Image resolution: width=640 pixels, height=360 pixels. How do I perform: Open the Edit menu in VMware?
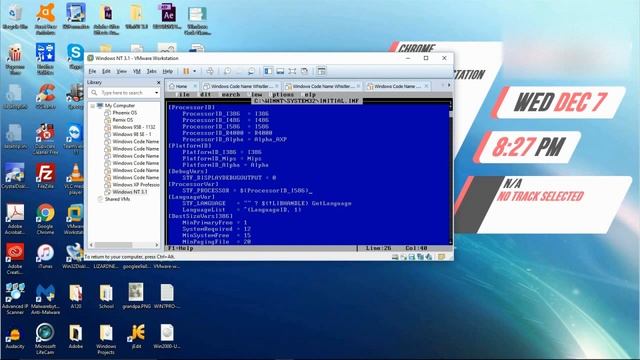106,71
